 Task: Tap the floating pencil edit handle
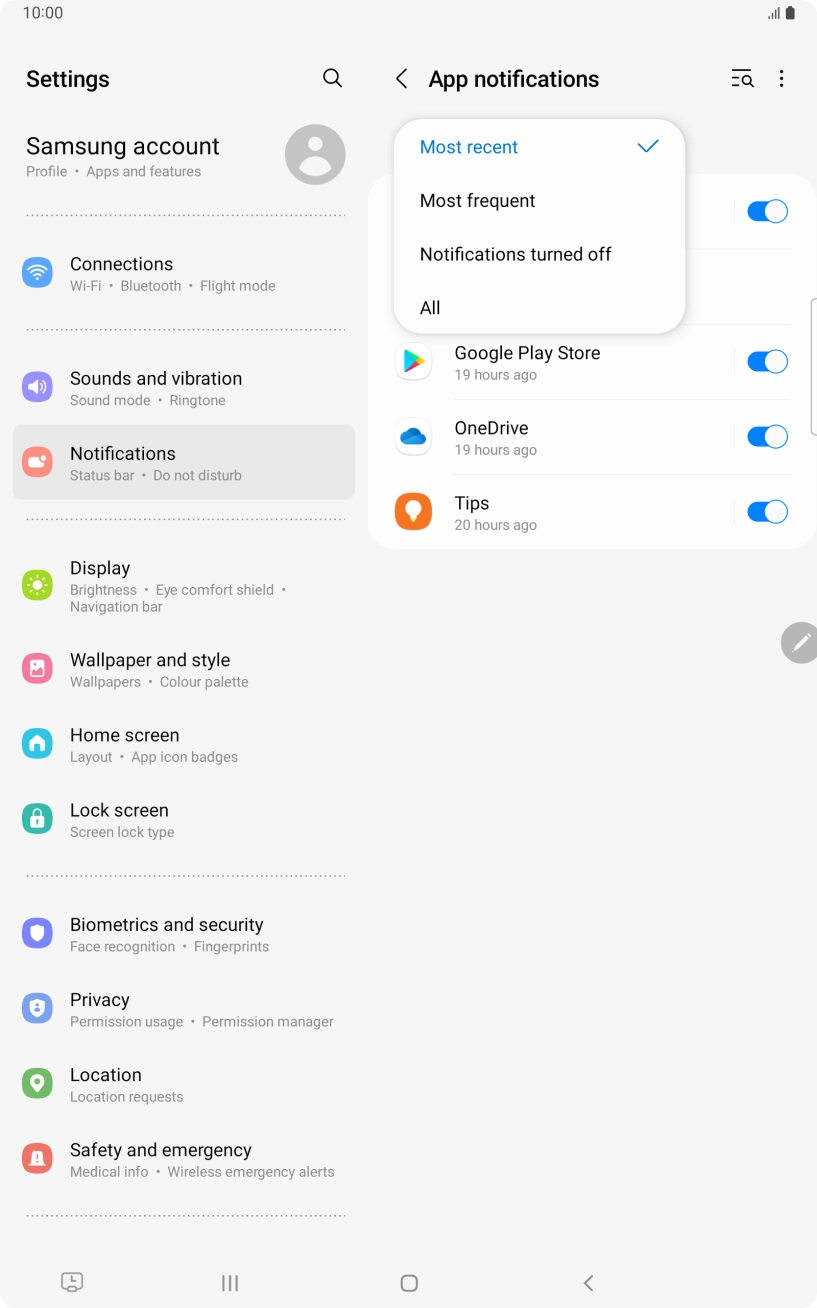tap(799, 643)
